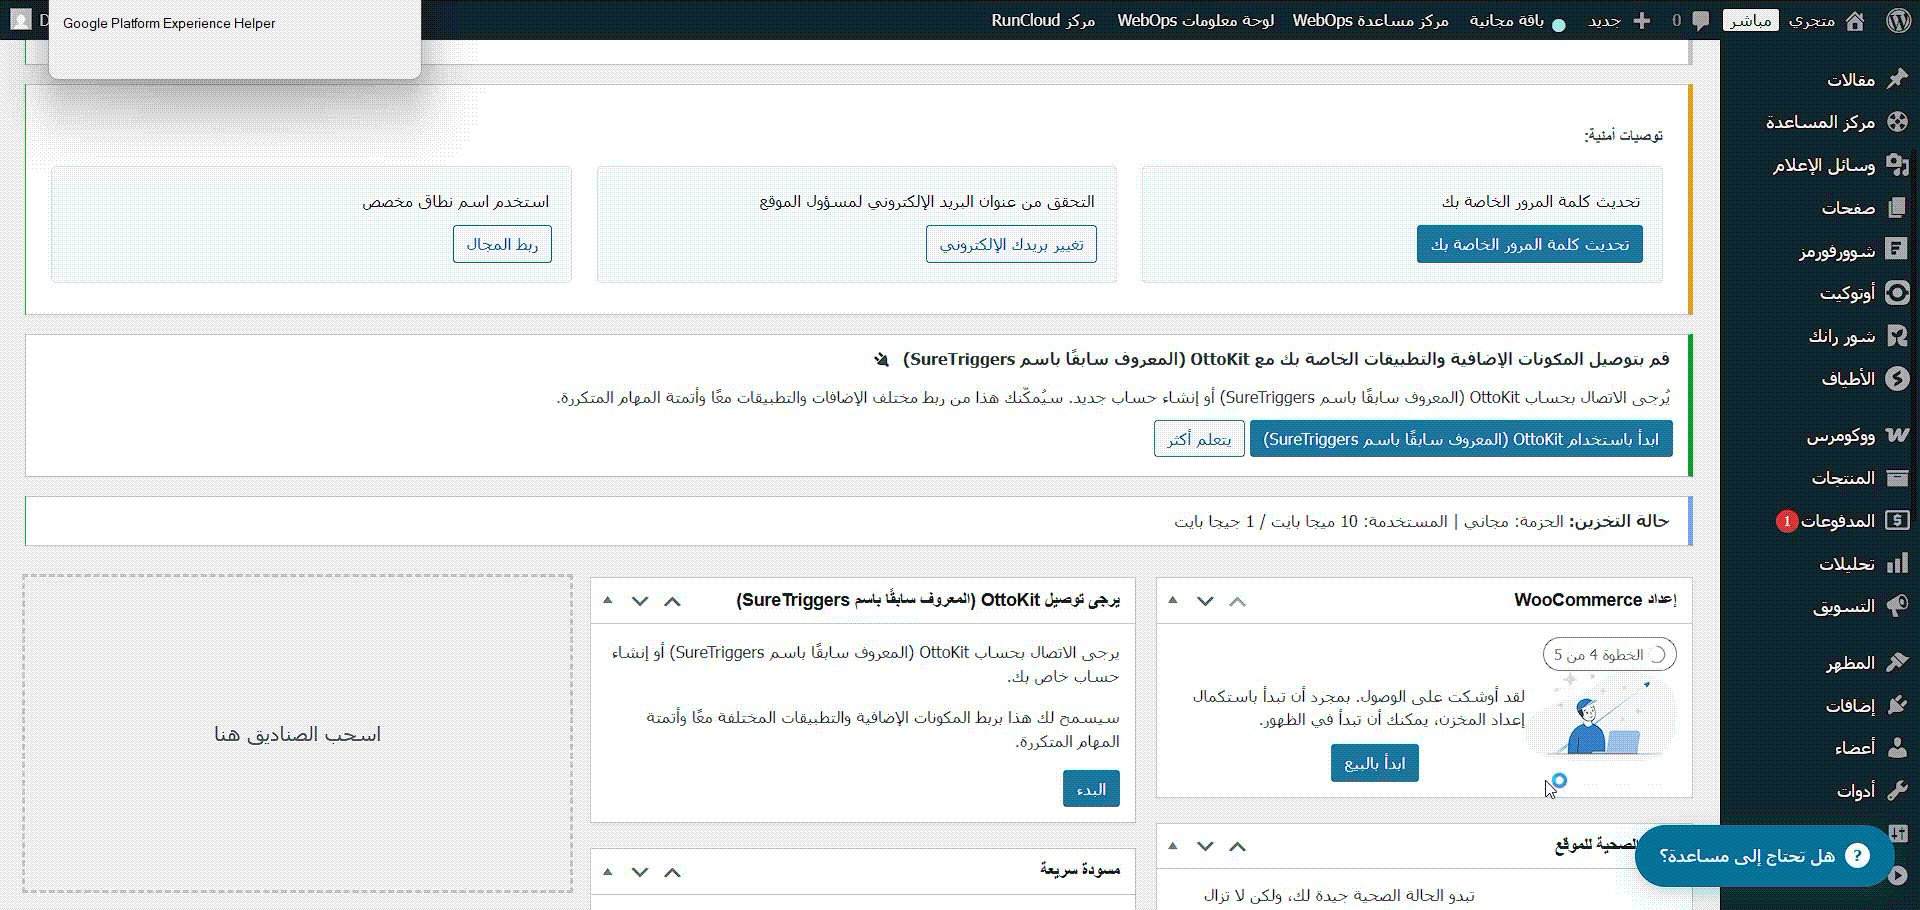Click تحديث كلمة المرور الخاصة بك button
The height and width of the screenshot is (910, 1920).
pos(1529,244)
